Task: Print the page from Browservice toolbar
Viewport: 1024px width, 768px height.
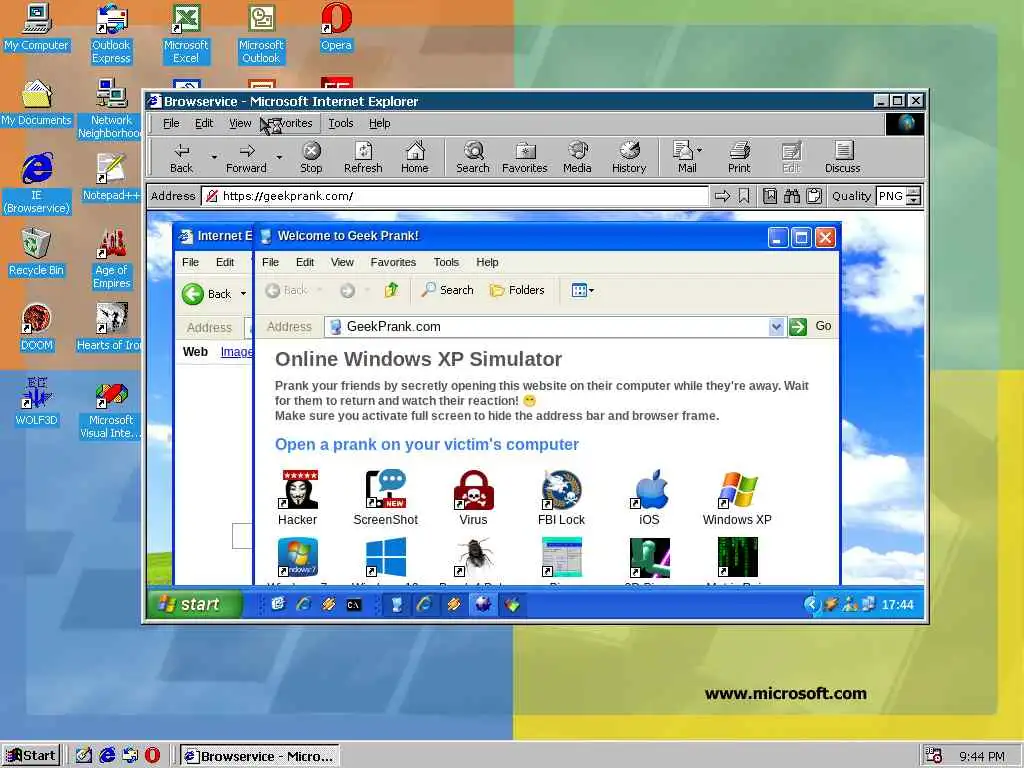Action: click(x=739, y=158)
